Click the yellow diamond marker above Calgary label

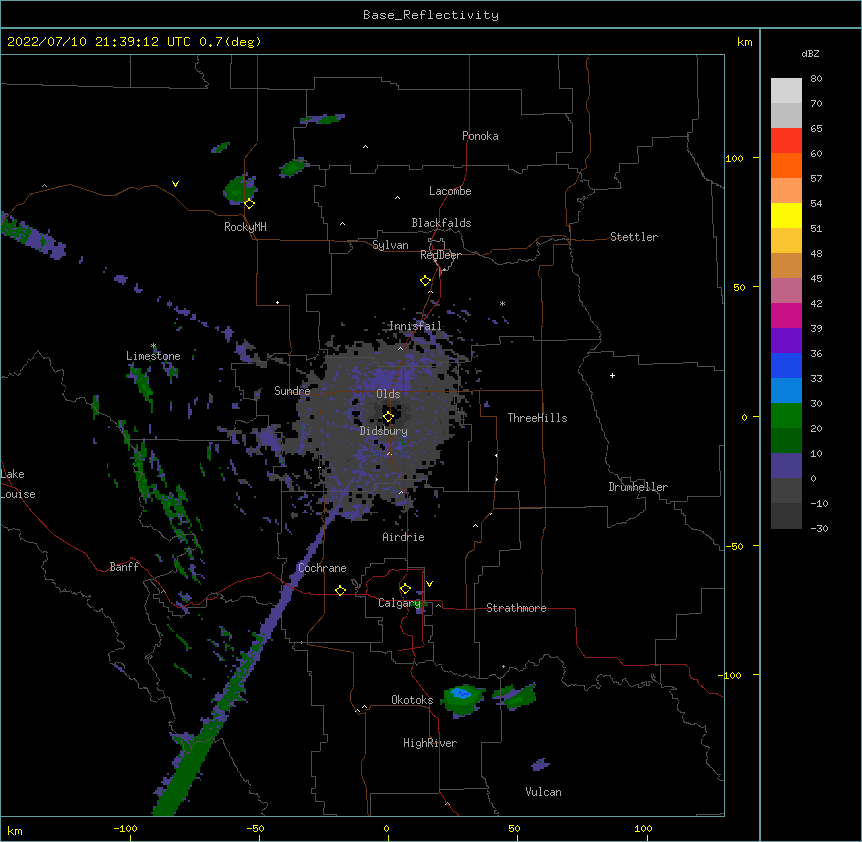click(x=405, y=589)
